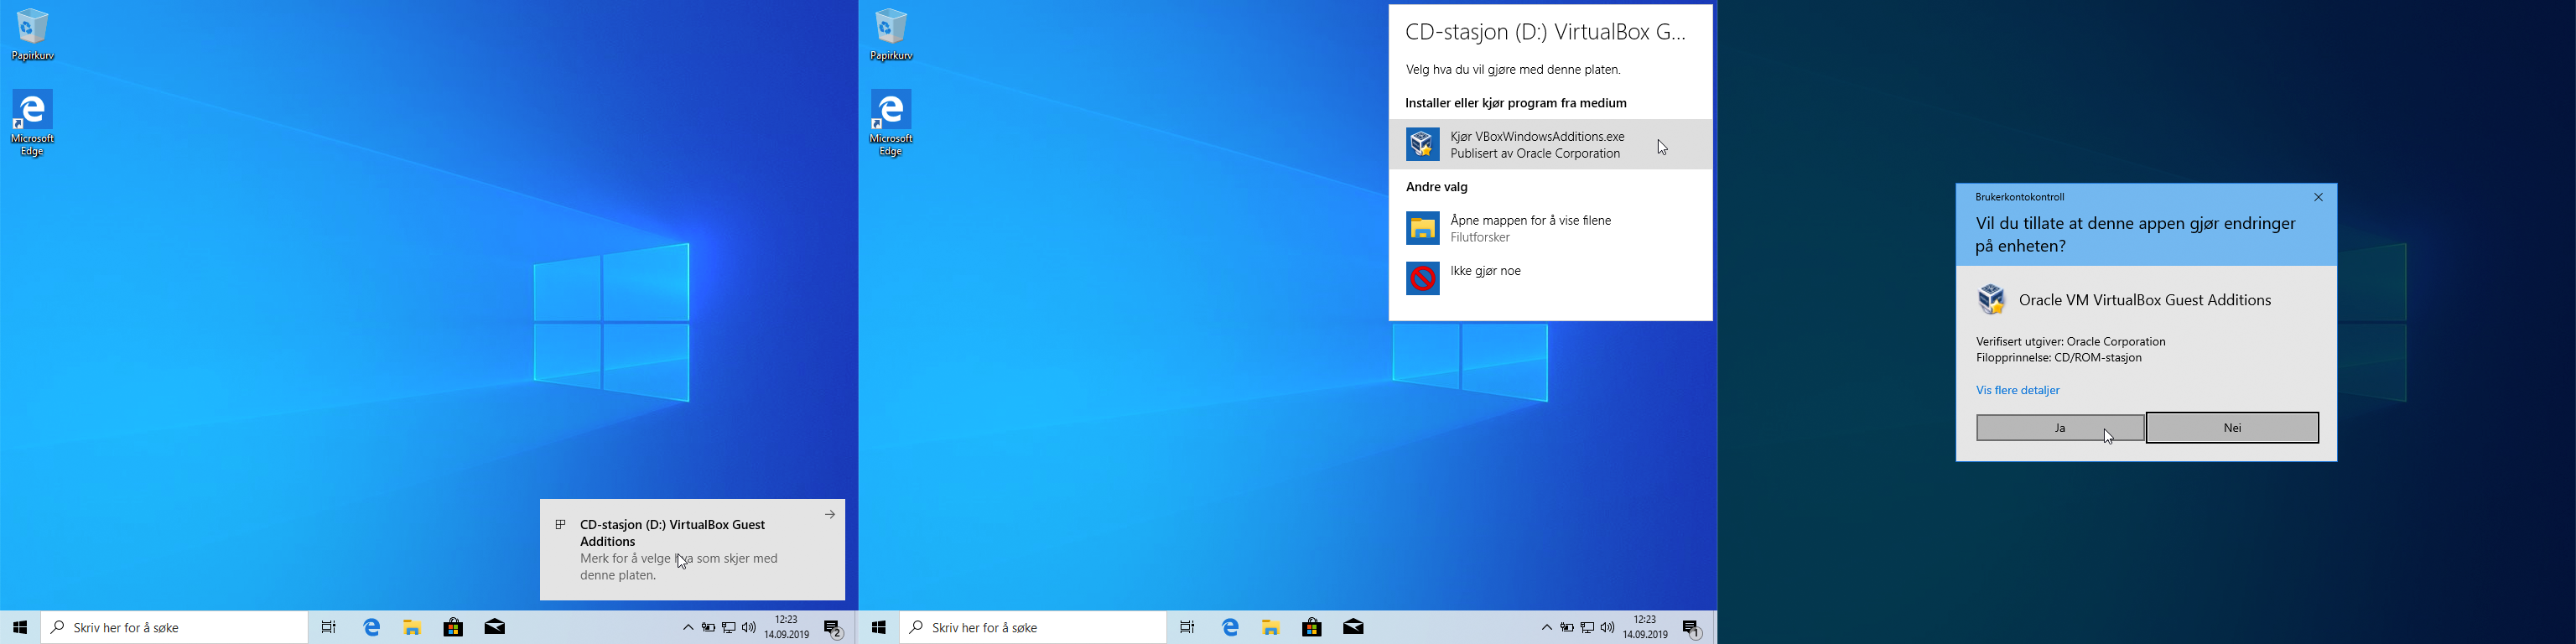Open the clock calendar on toast notification desktop

[787, 627]
